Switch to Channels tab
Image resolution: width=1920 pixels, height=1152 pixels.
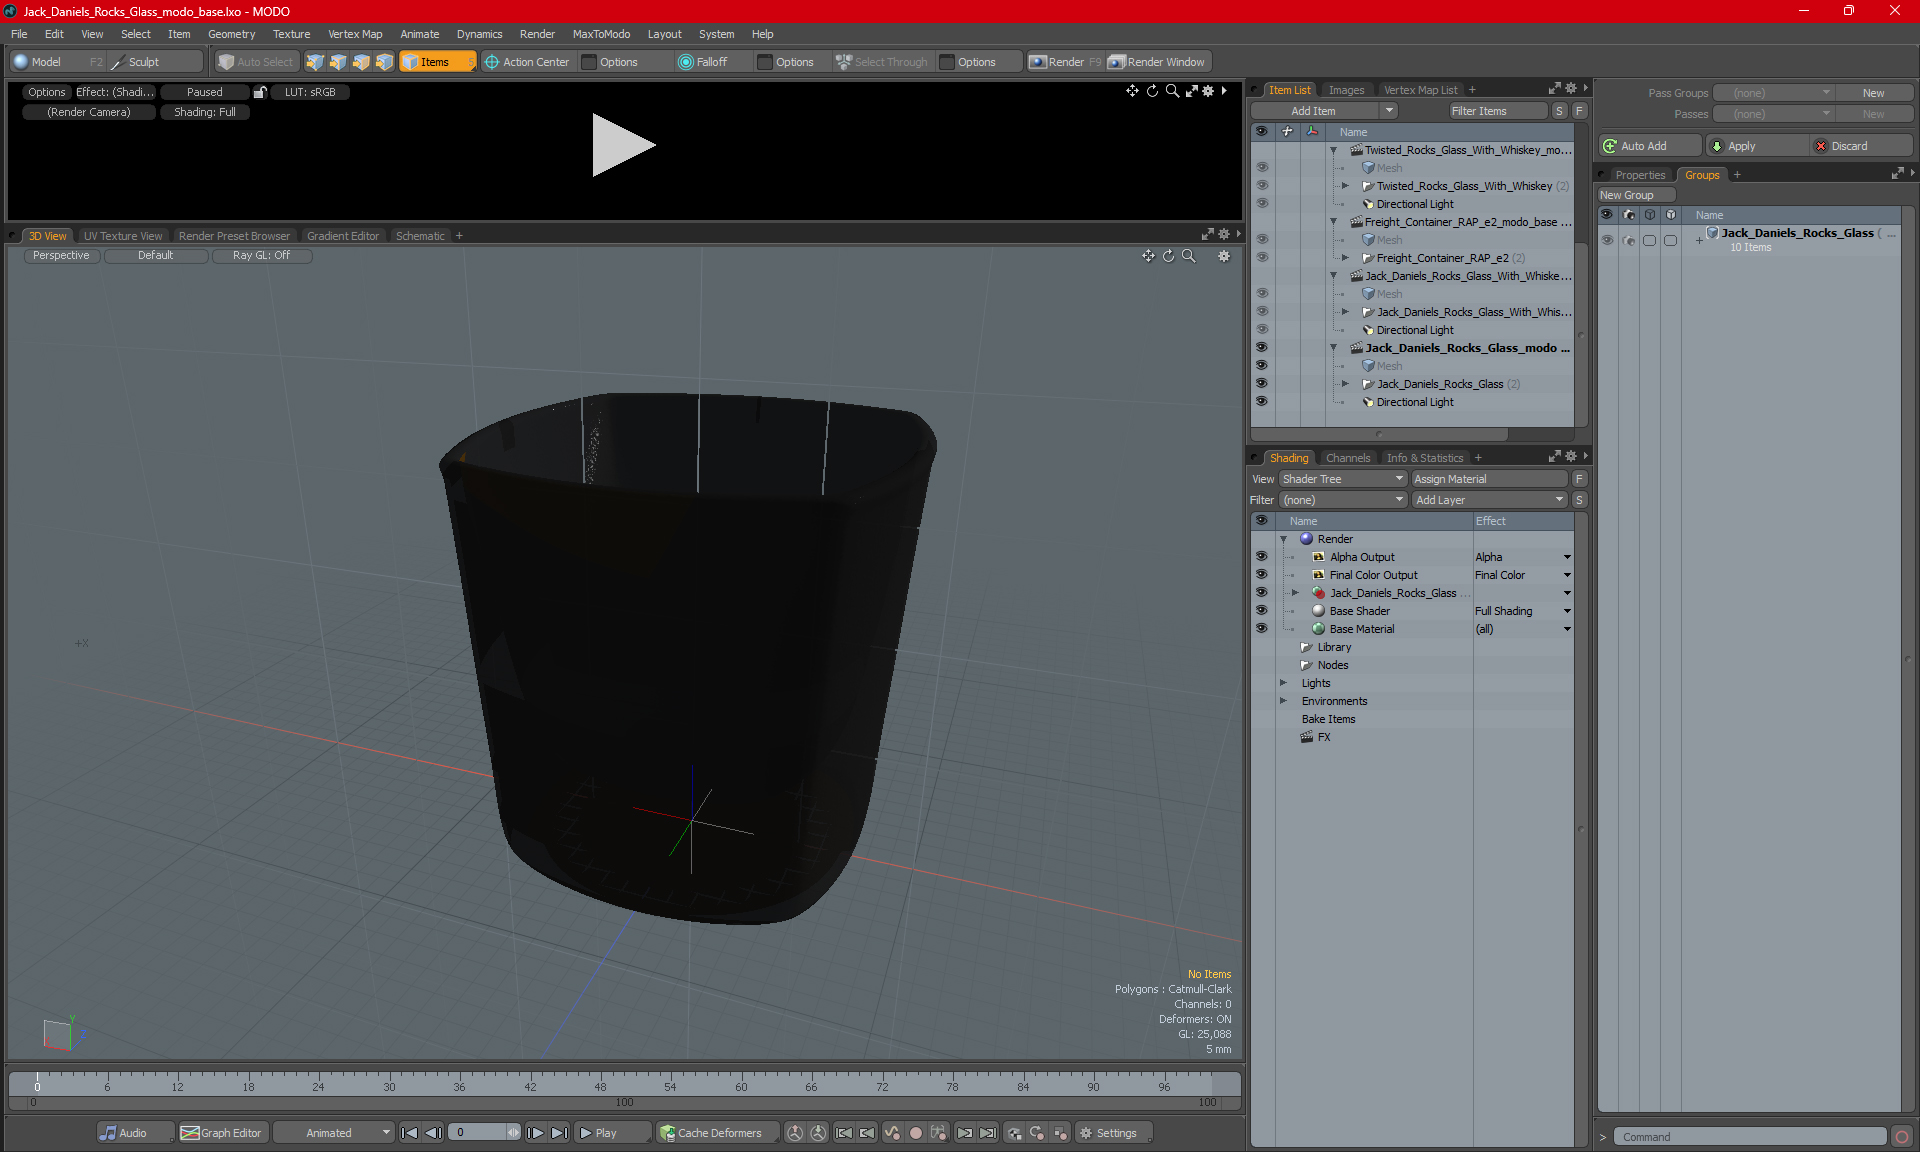coord(1348,458)
